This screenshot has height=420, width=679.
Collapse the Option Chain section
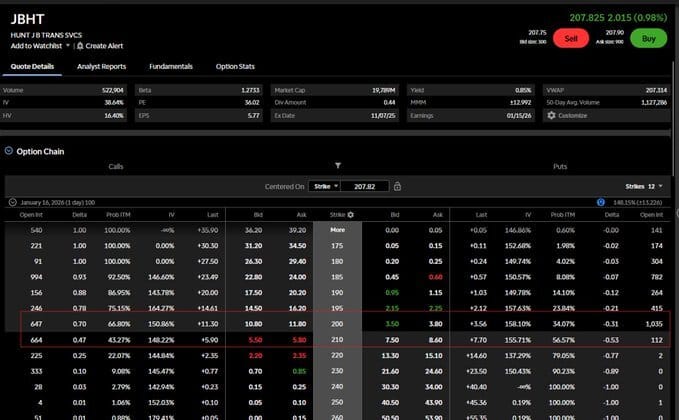[9, 151]
